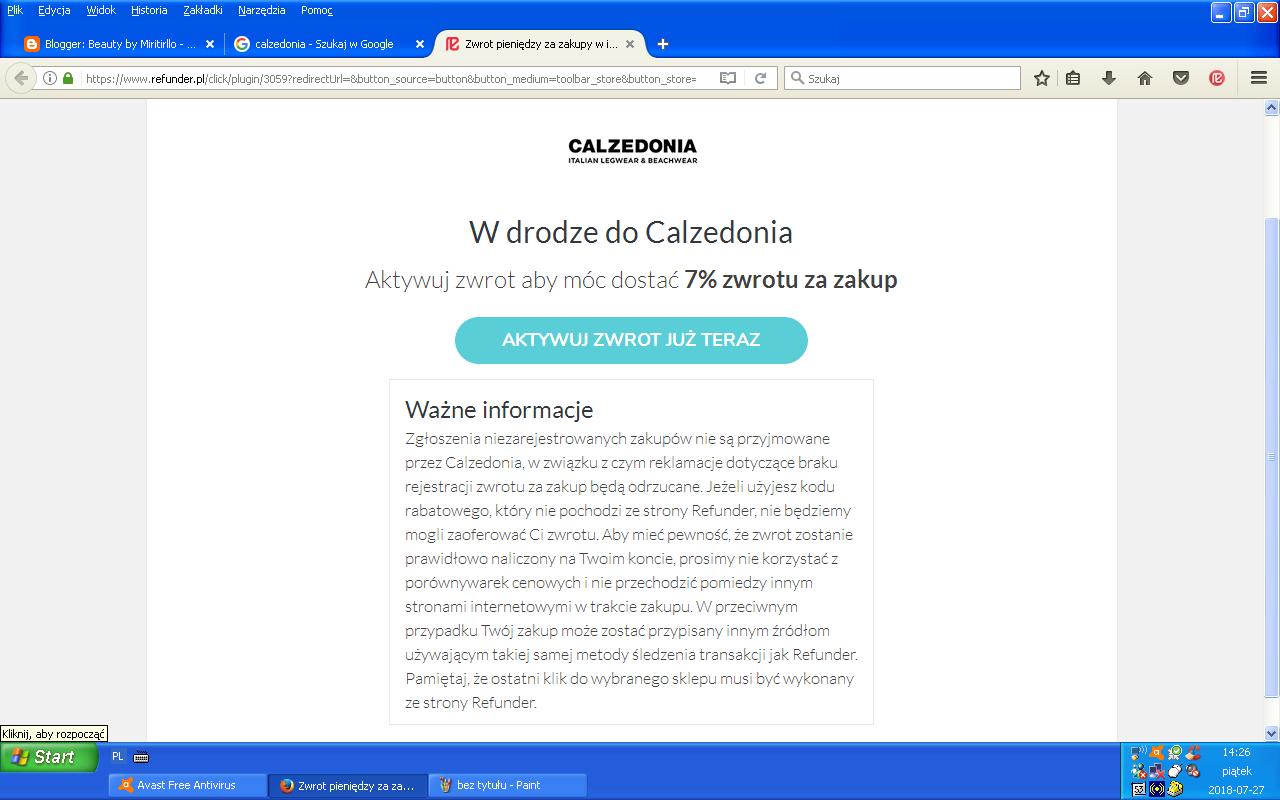Click the W drodze do Calzedonia heading
The width and height of the screenshot is (1280, 800).
pos(631,232)
